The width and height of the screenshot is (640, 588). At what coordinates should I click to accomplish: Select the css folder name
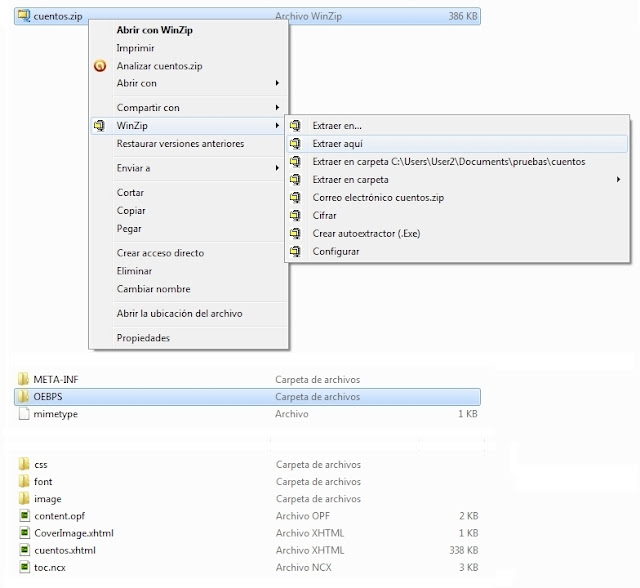click(41, 464)
